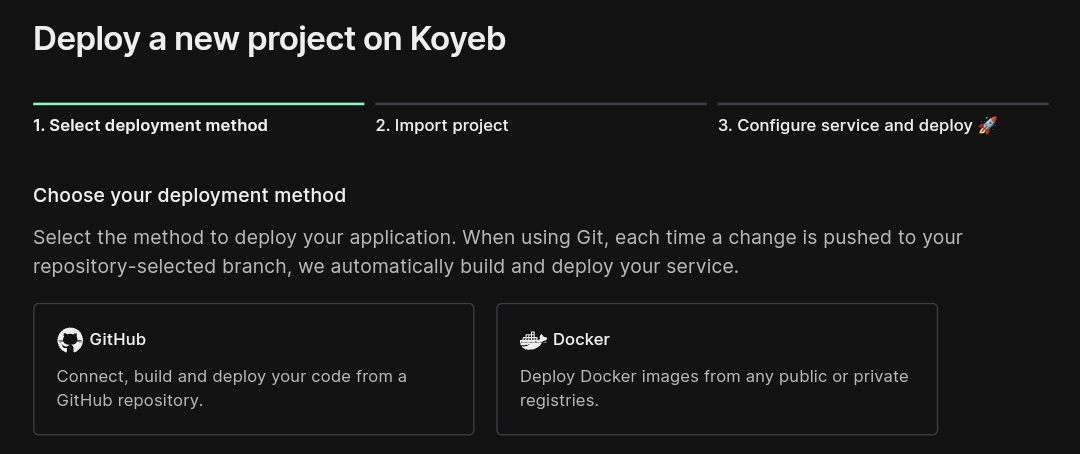Click the 'Docker' label text
This screenshot has width=1080, height=454.
coord(581,340)
